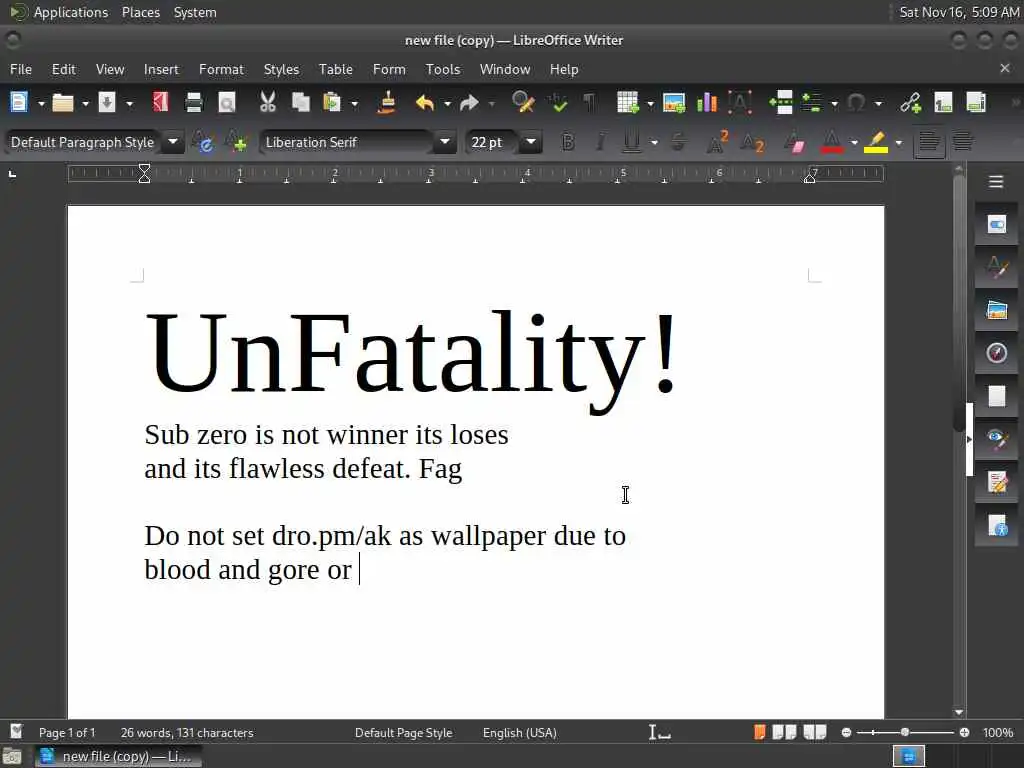
Task: Toggle Italic formatting
Action: pyautogui.click(x=600, y=142)
